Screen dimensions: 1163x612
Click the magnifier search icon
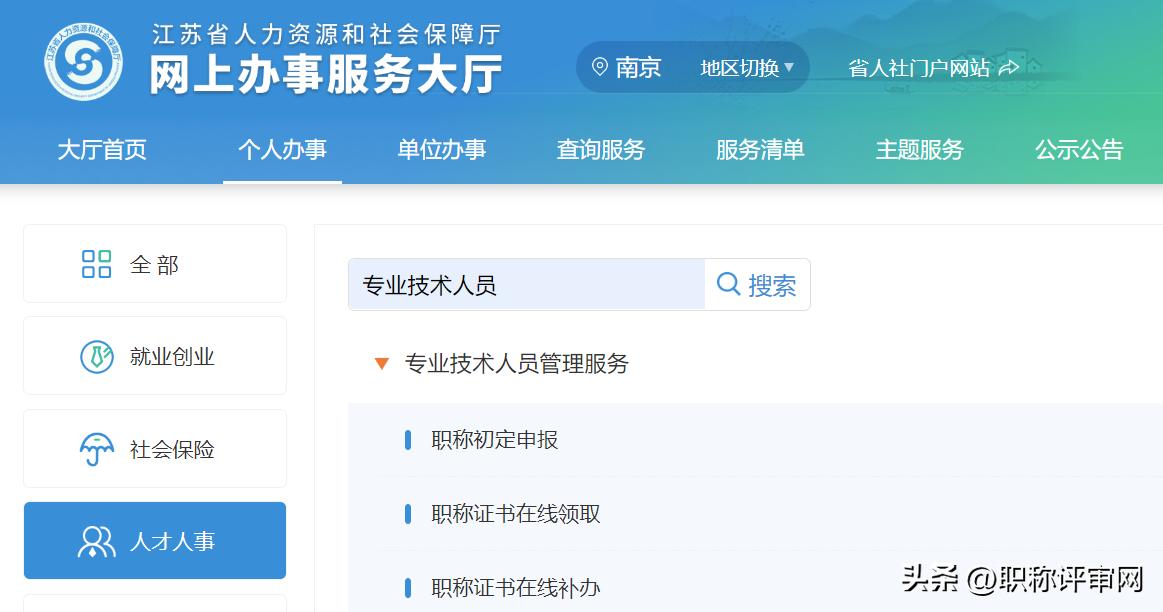tap(727, 285)
